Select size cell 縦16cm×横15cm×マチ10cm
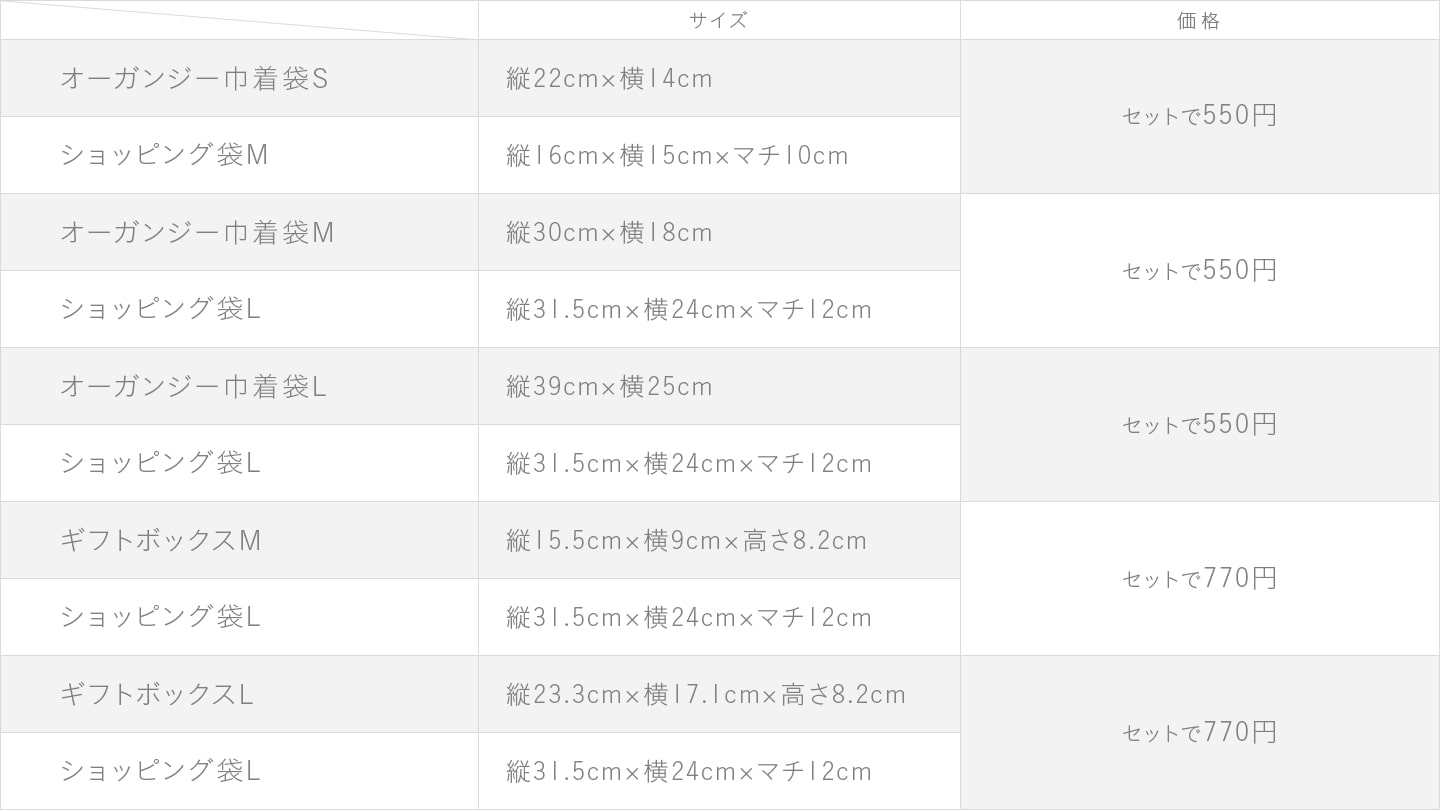The image size is (1440, 810). 677,156
